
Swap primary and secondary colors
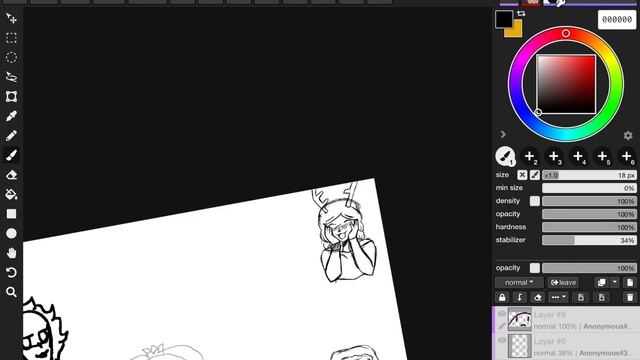click(x=521, y=13)
